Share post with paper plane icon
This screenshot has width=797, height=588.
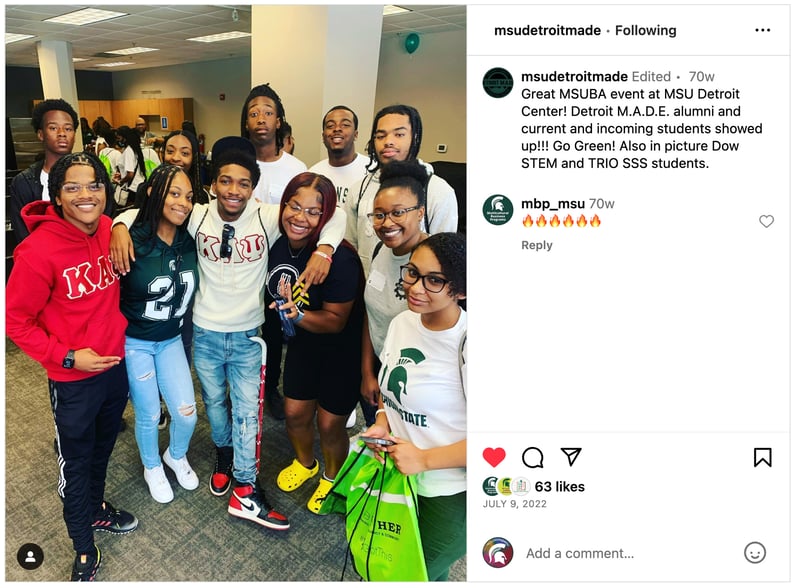click(571, 456)
